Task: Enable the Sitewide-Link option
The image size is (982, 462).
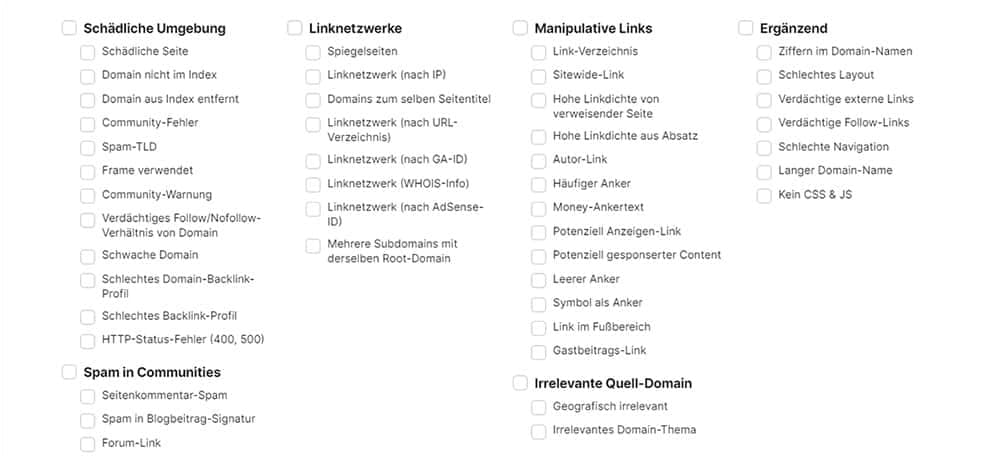Action: (539, 76)
